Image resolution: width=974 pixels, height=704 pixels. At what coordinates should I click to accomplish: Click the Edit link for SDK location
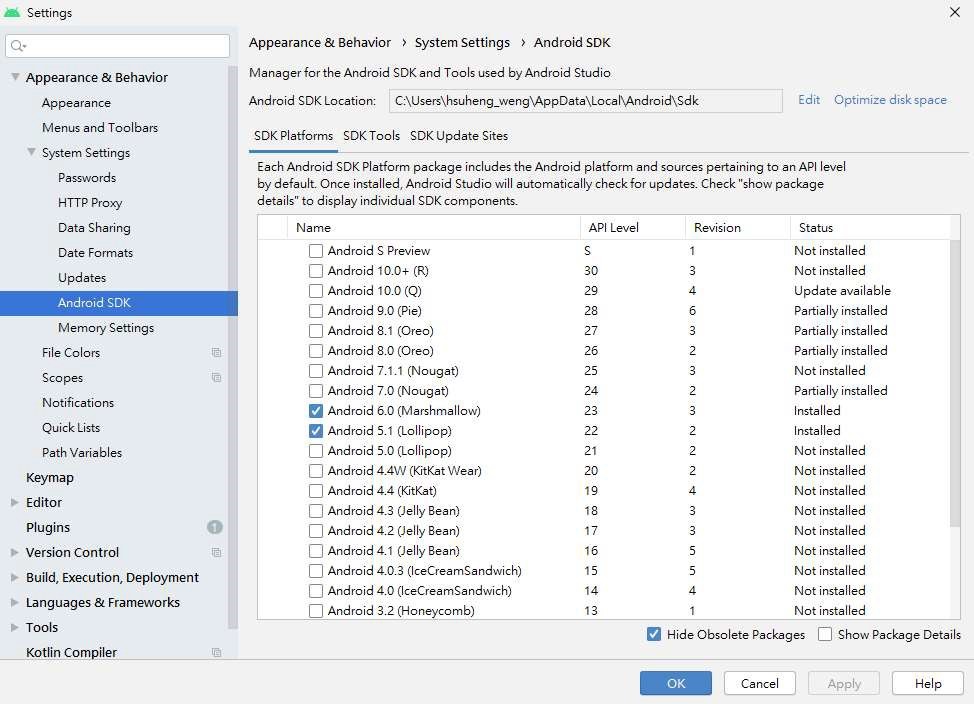809,100
